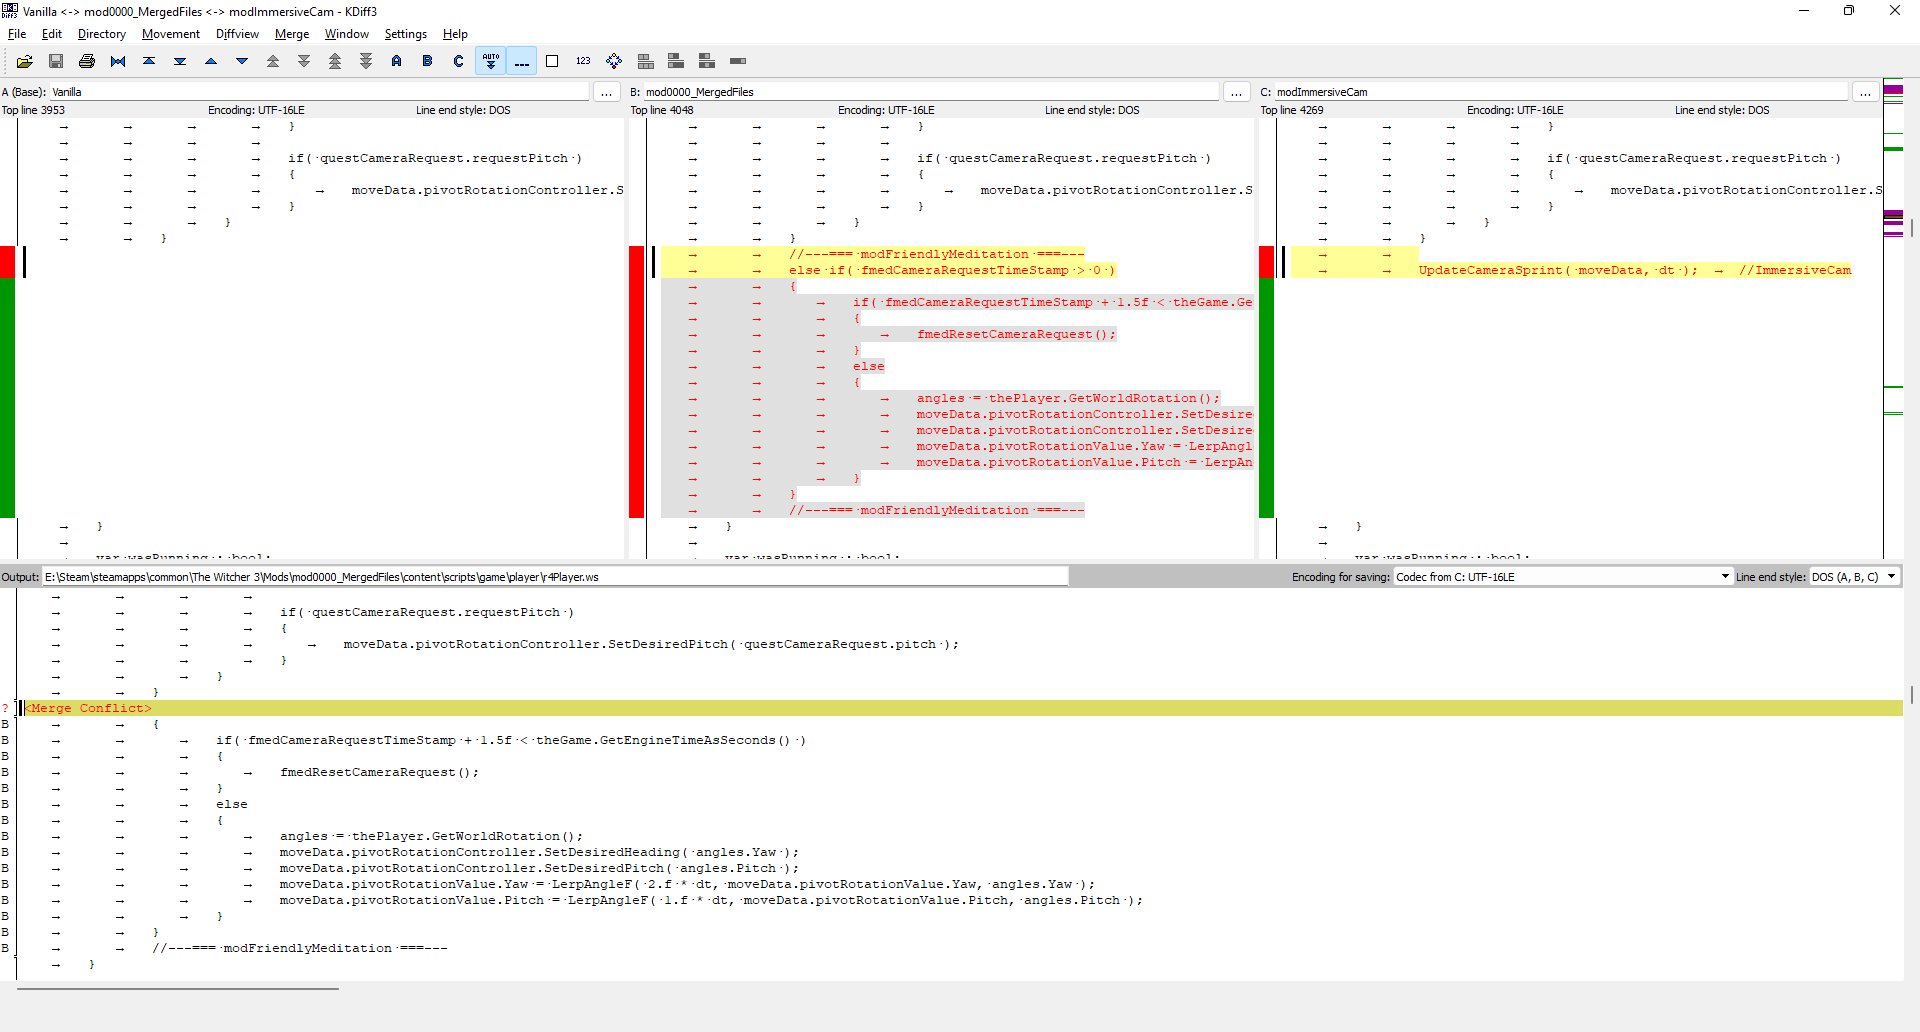Image resolution: width=1920 pixels, height=1032 pixels.
Task: Open the Help menu
Action: click(455, 34)
